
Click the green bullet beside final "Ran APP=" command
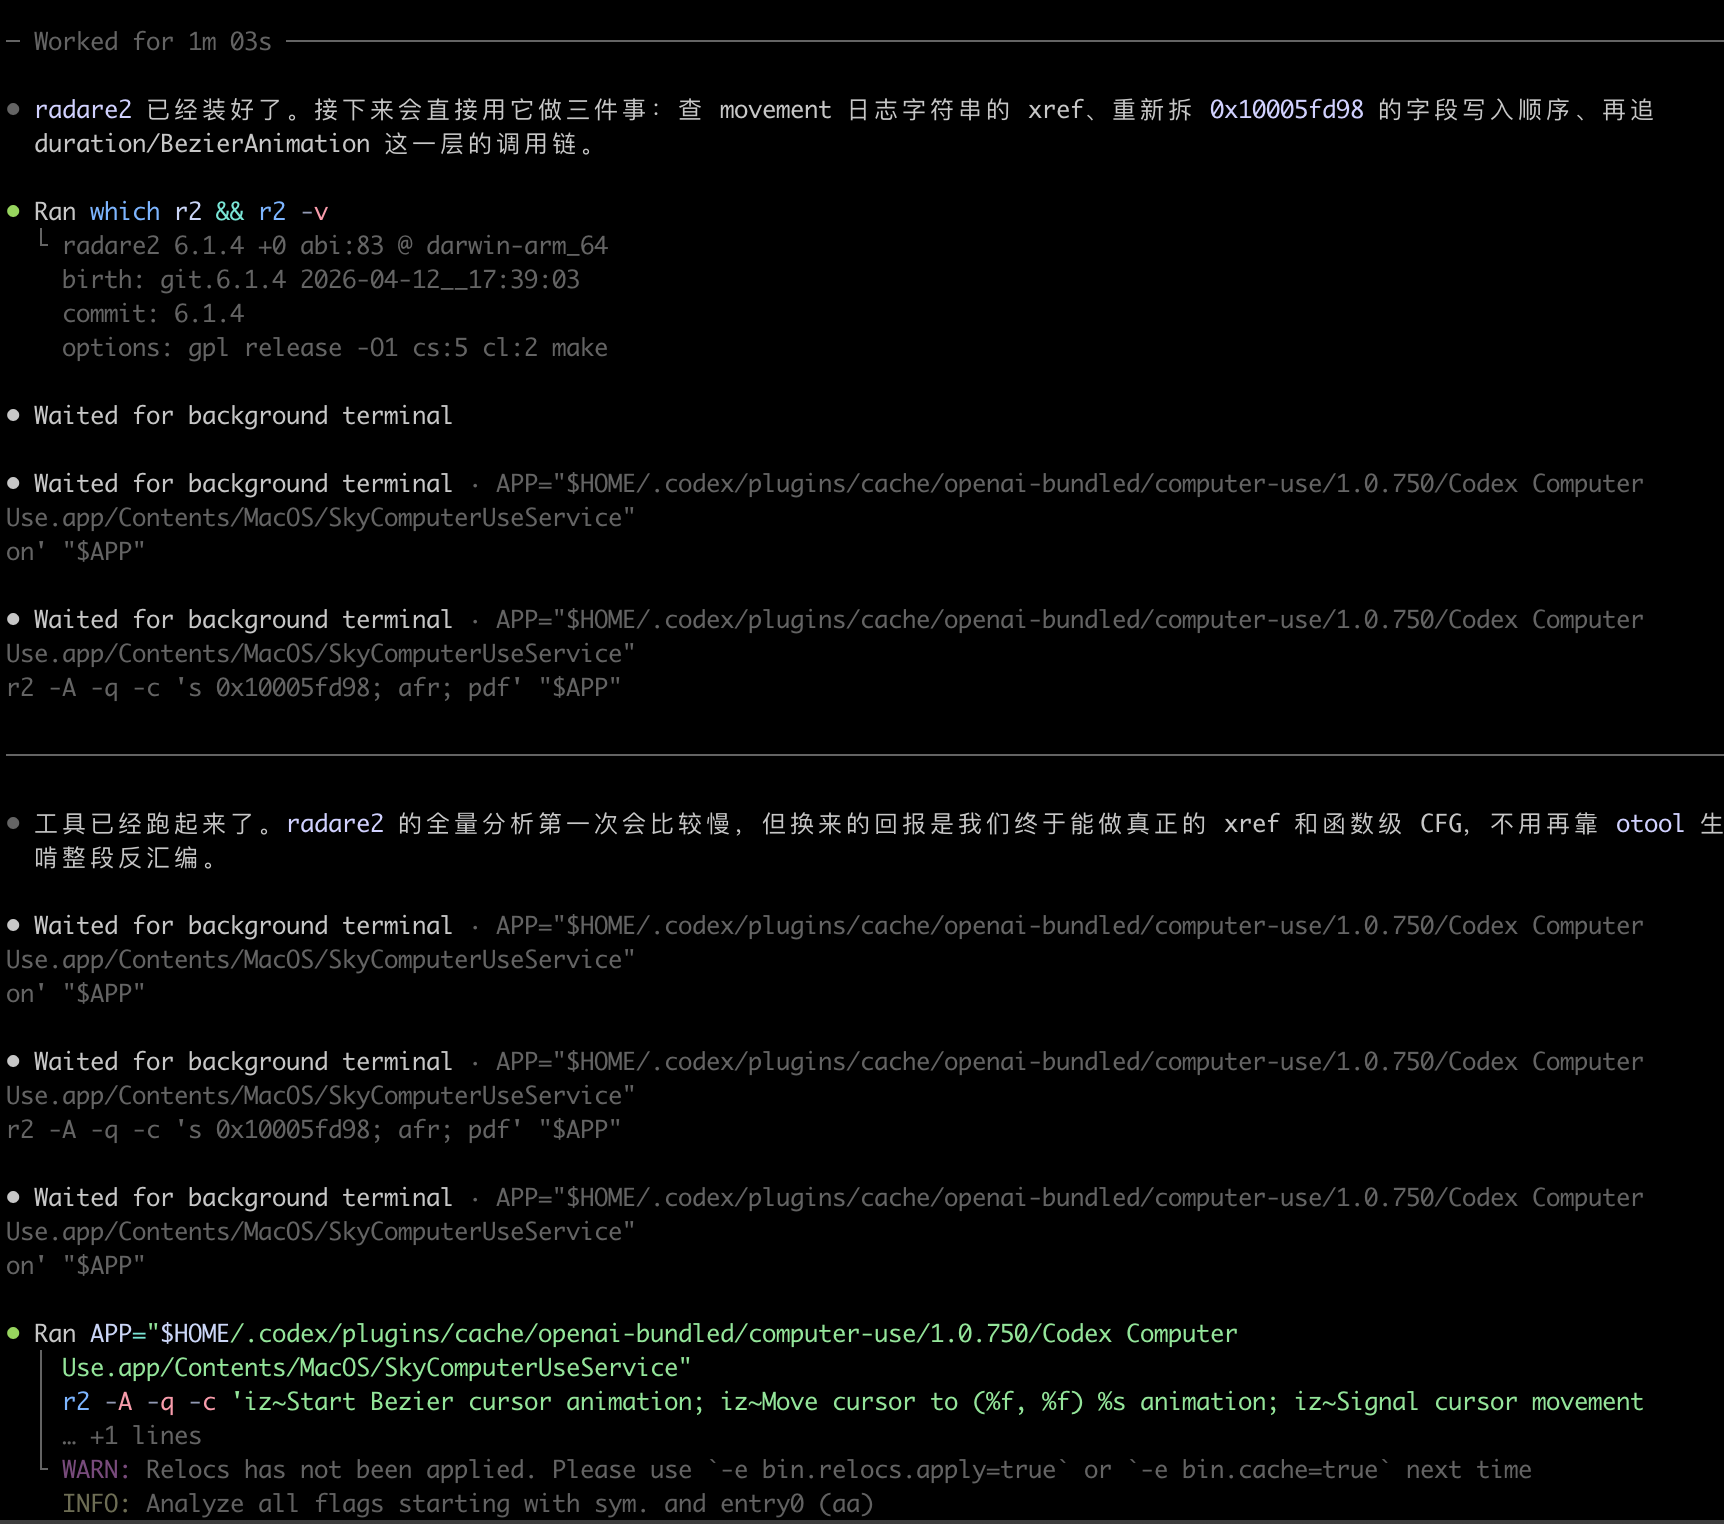coord(14,1333)
